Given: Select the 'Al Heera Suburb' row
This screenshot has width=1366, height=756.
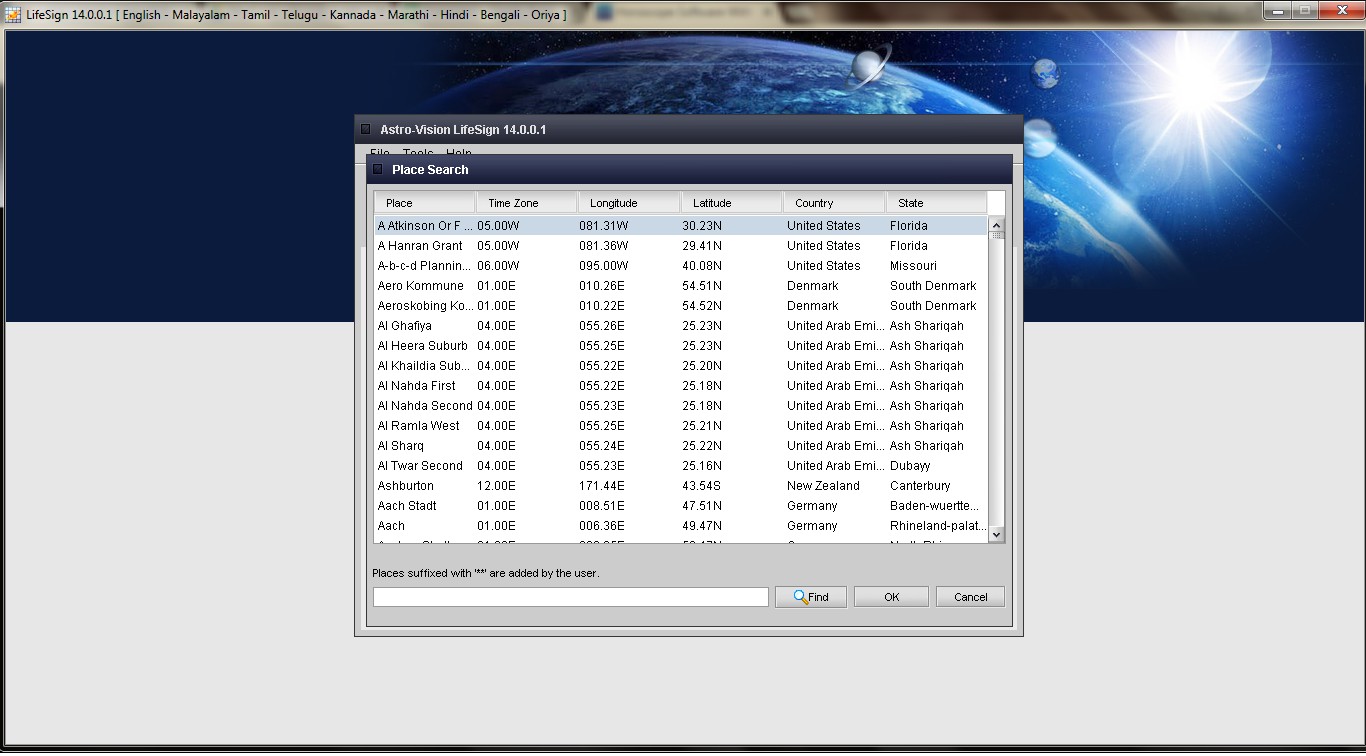Looking at the screenshot, I should (681, 346).
